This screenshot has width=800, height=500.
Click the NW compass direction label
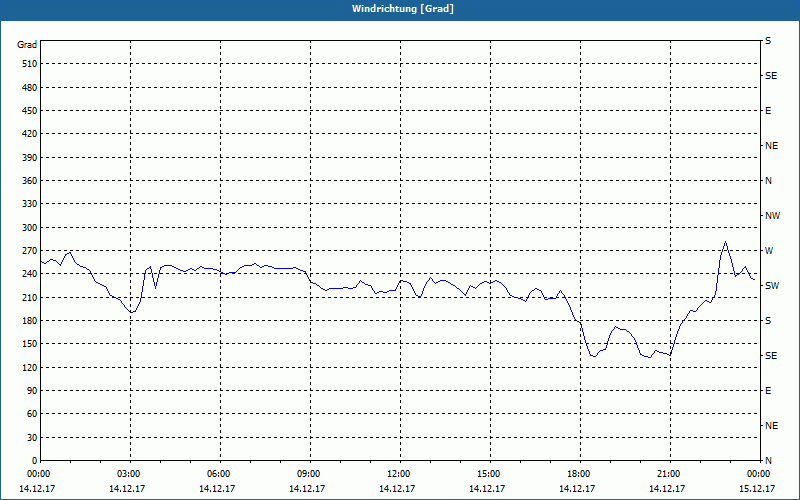point(772,216)
